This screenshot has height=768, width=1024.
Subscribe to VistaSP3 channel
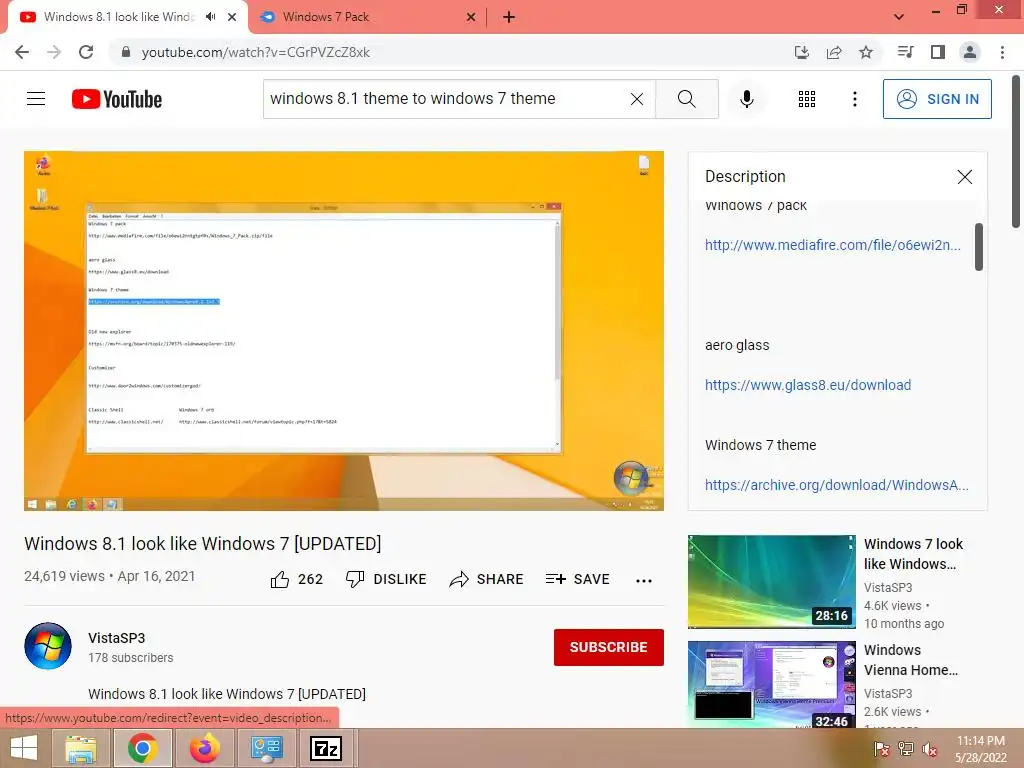click(x=609, y=647)
